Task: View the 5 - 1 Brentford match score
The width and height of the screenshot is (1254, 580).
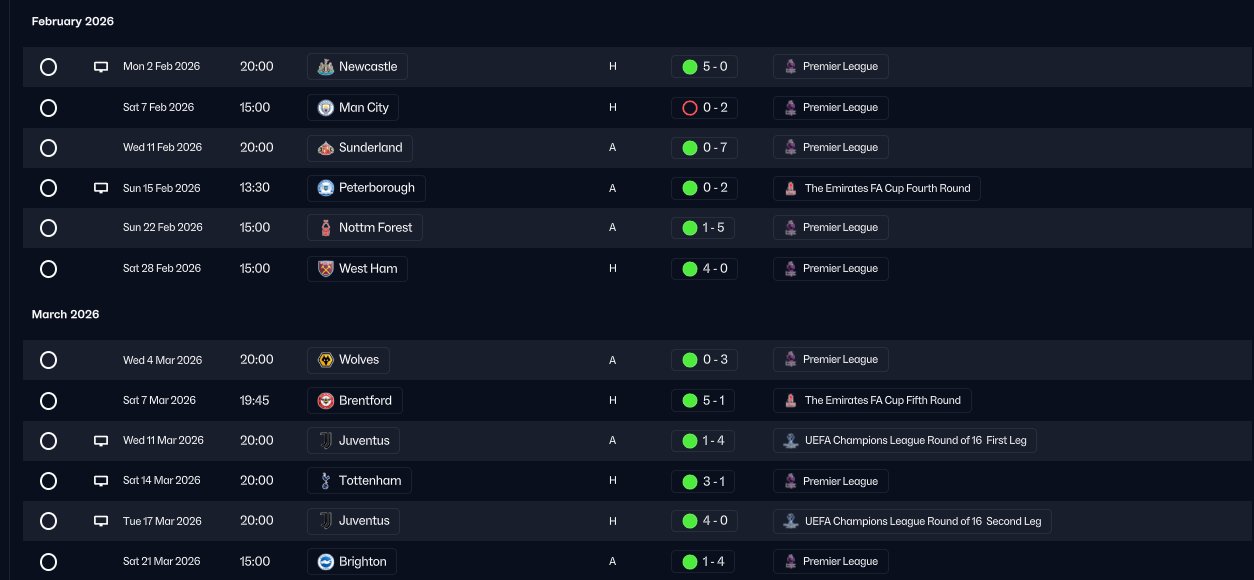Action: coord(704,401)
